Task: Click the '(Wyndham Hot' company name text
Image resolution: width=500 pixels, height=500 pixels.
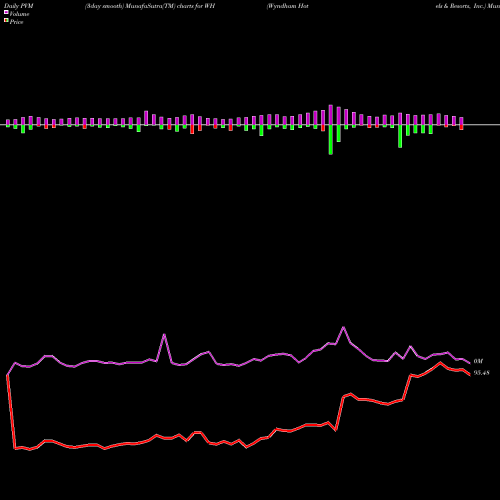Action: pyautogui.click(x=287, y=6)
